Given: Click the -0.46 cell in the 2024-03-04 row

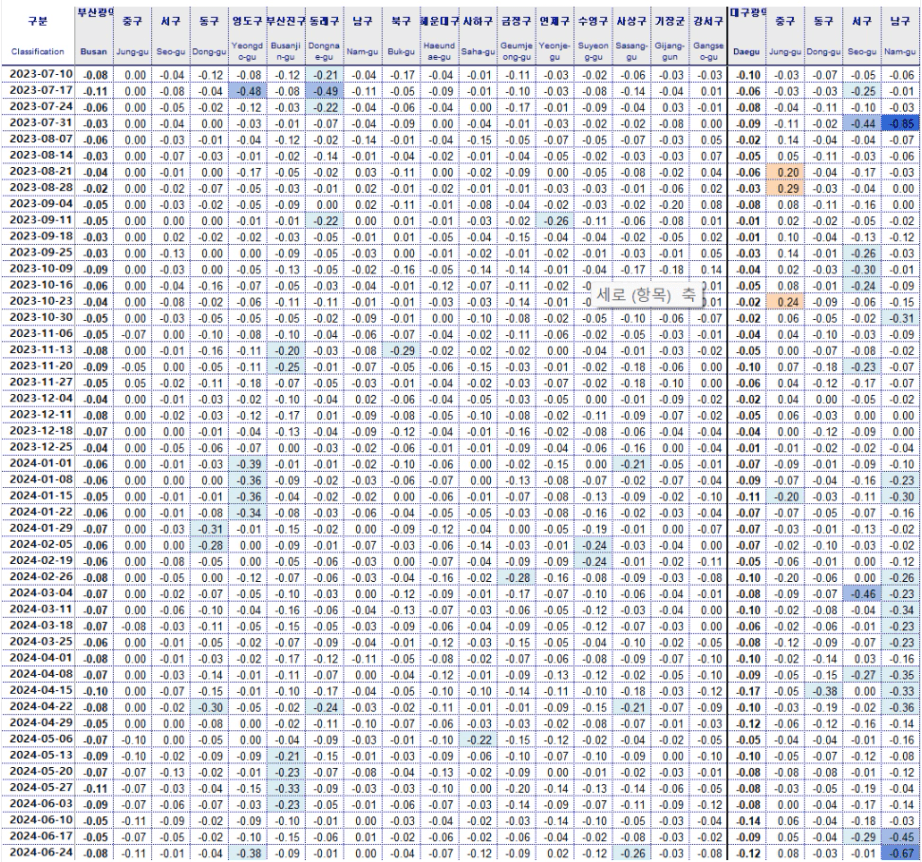Looking at the screenshot, I should coord(863,593).
